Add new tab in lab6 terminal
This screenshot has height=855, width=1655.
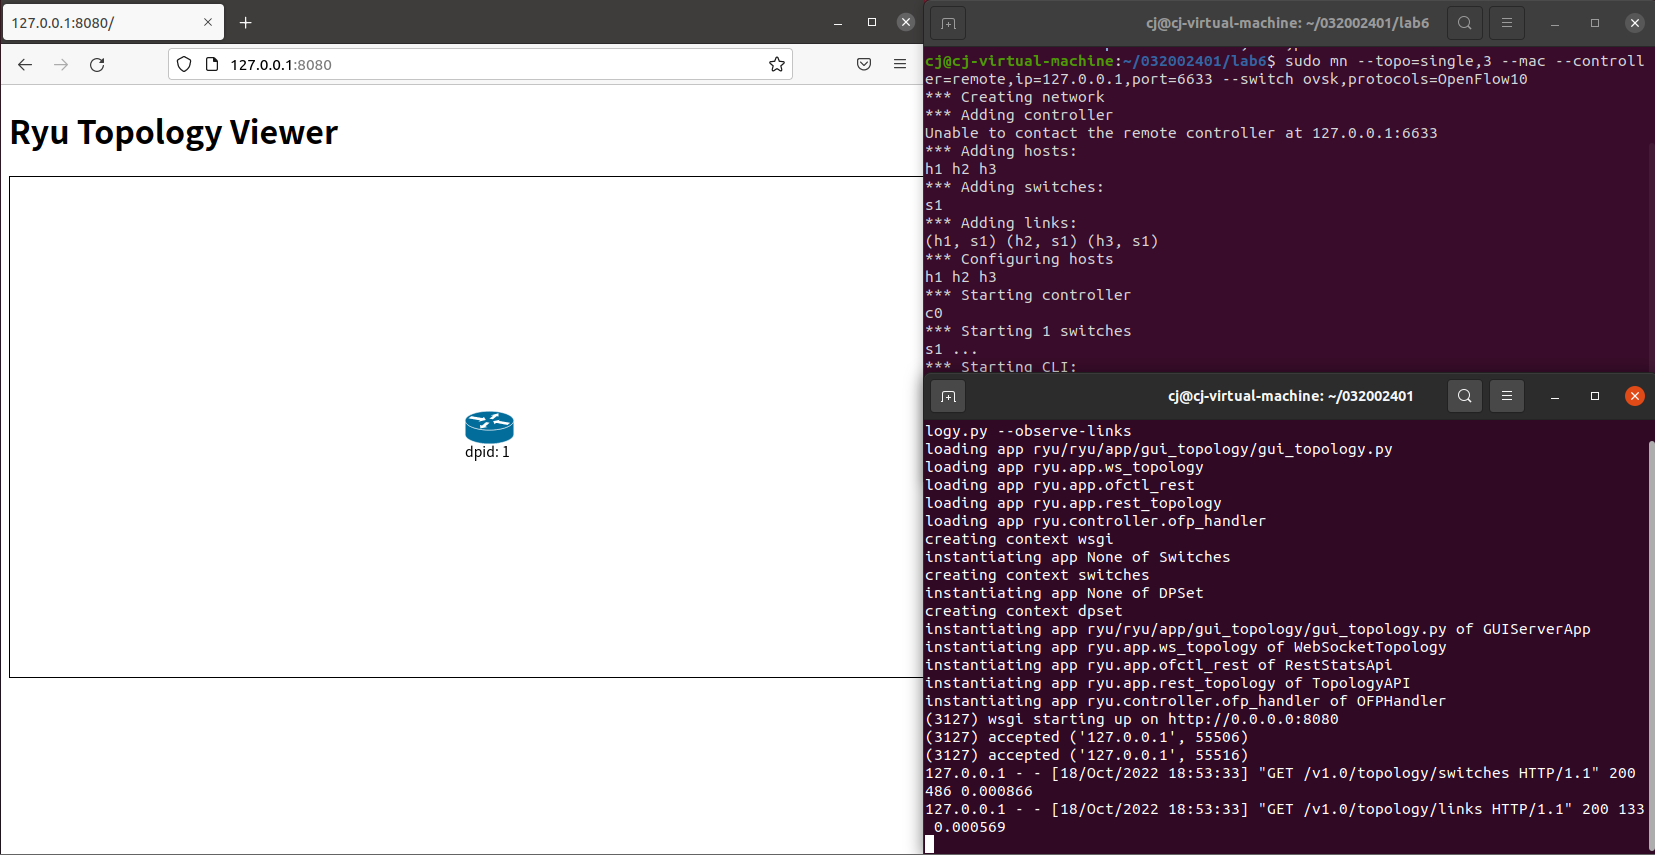tap(948, 23)
